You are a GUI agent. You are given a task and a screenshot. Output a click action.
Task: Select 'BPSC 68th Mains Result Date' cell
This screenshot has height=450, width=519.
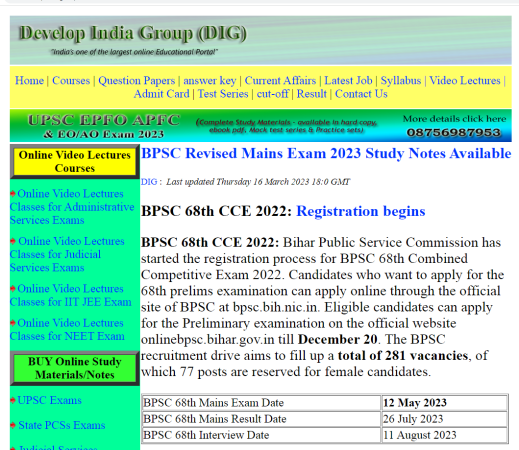coord(261,419)
